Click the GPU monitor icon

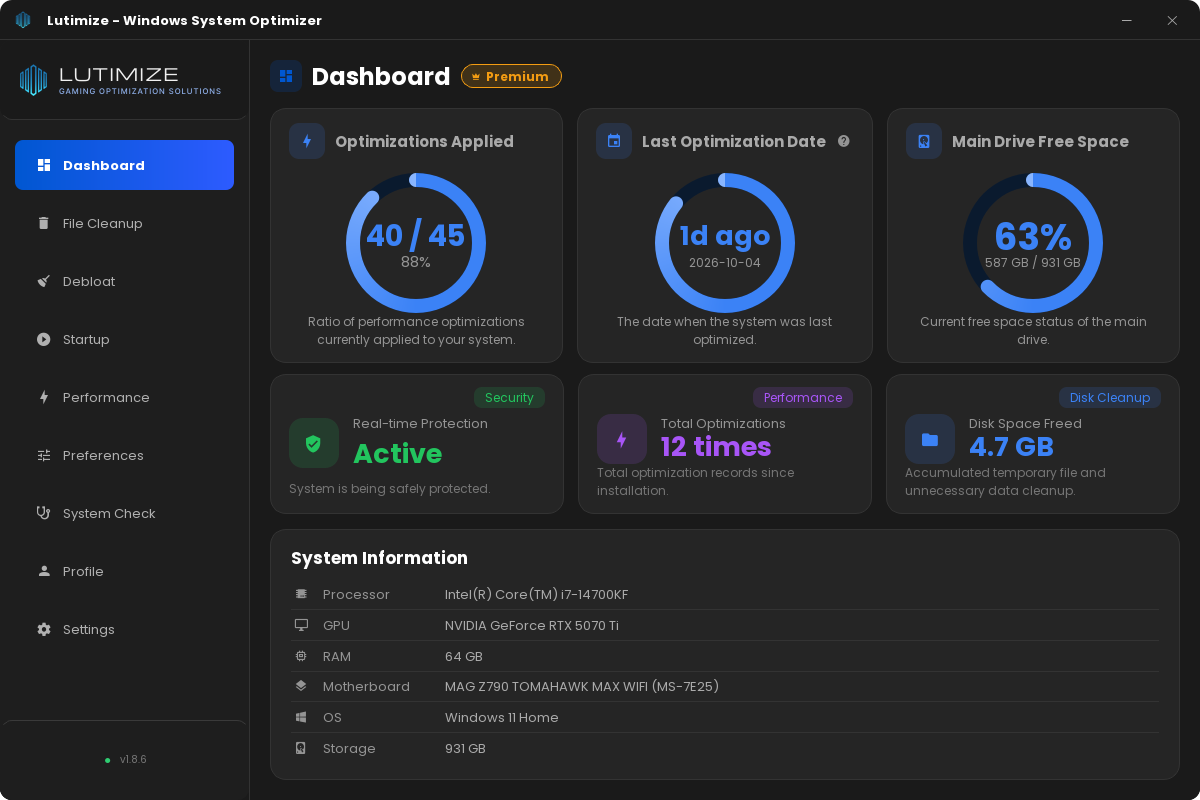click(x=301, y=625)
